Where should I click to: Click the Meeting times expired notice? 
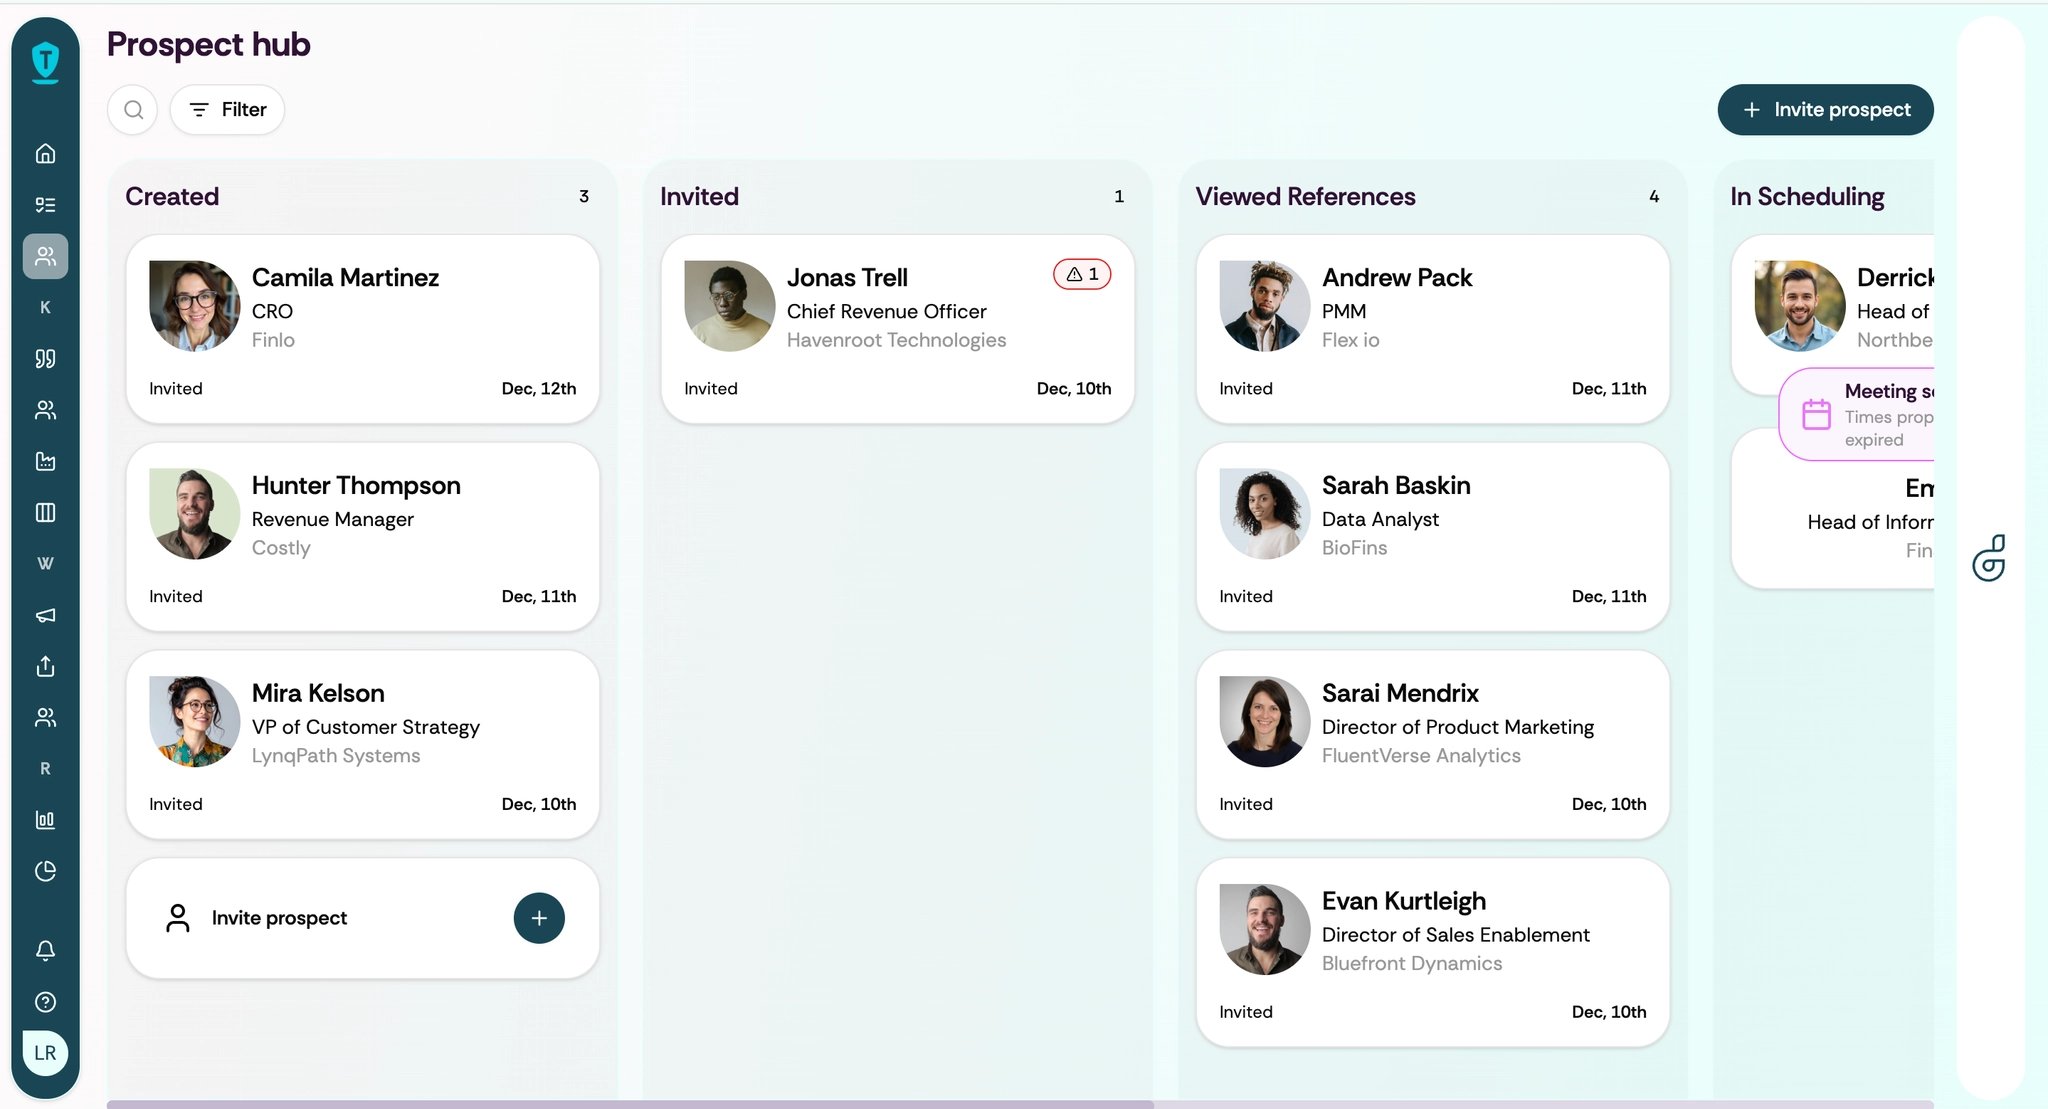click(x=1858, y=414)
